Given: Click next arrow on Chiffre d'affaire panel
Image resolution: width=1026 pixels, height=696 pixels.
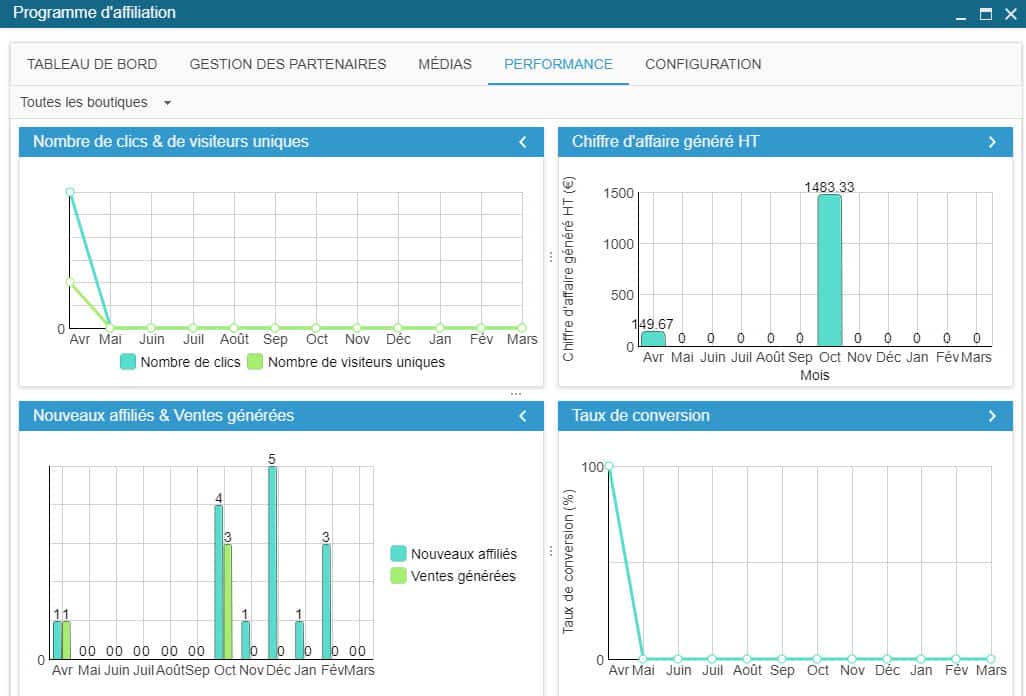Looking at the screenshot, I should pyautogui.click(x=992, y=142).
